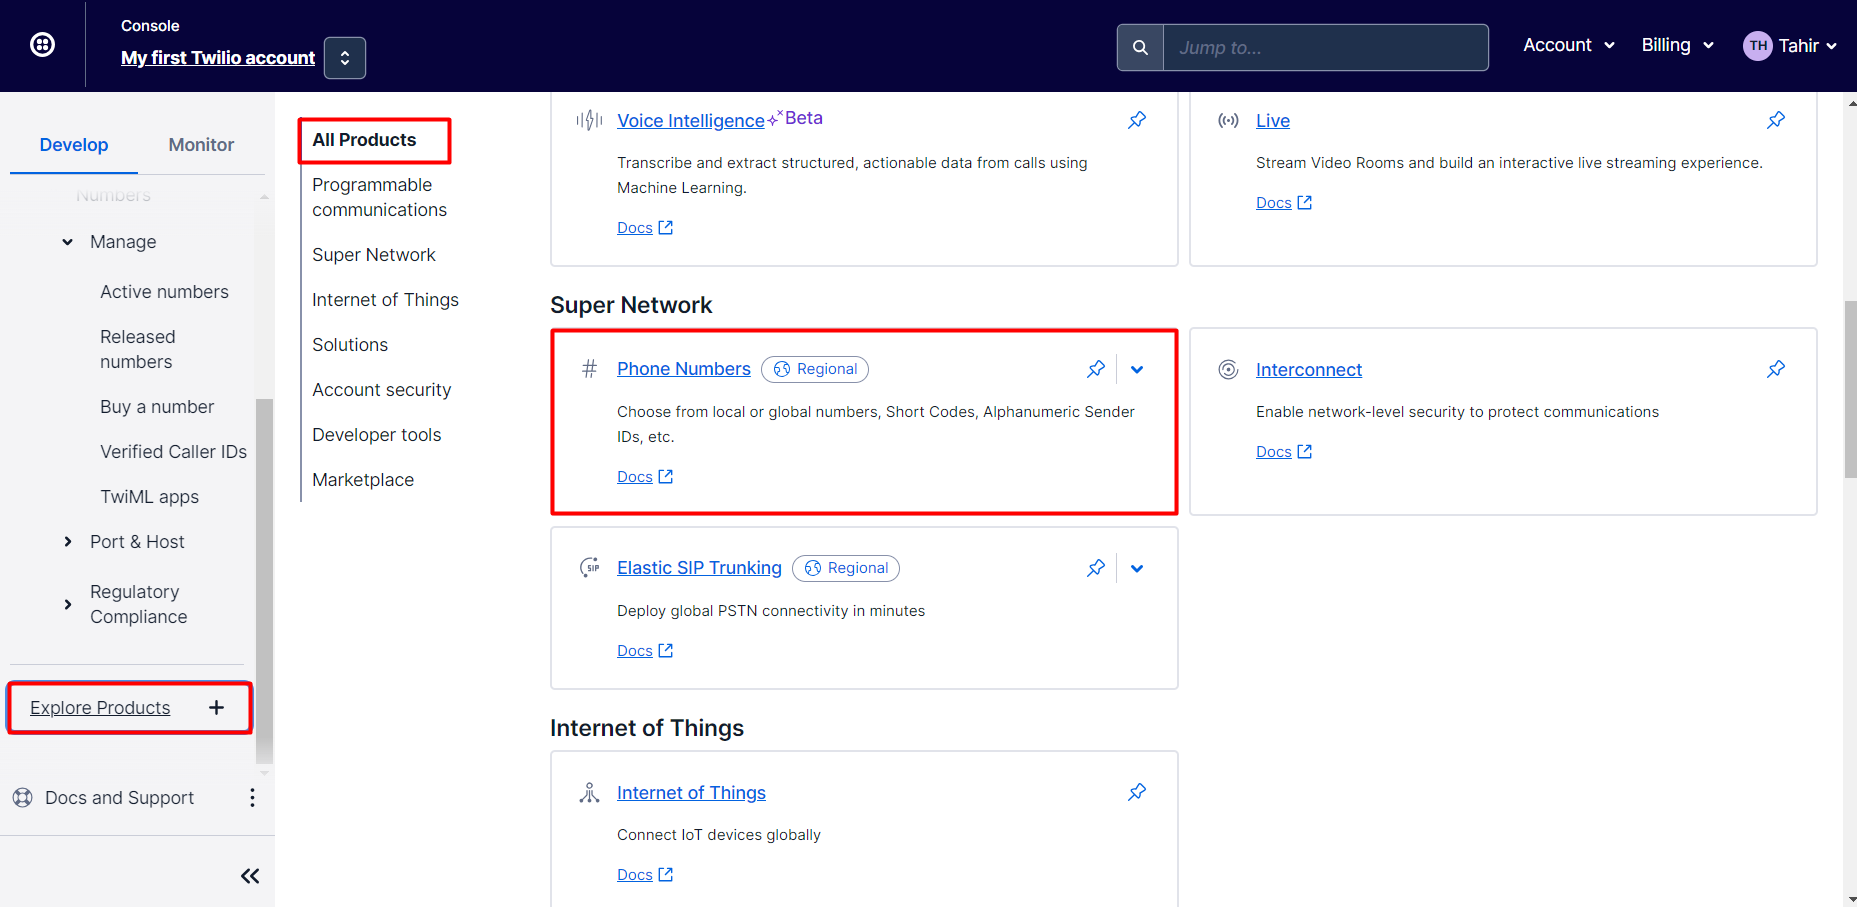Open the Tahir user profile menu
1857x907 pixels.
[1790, 46]
